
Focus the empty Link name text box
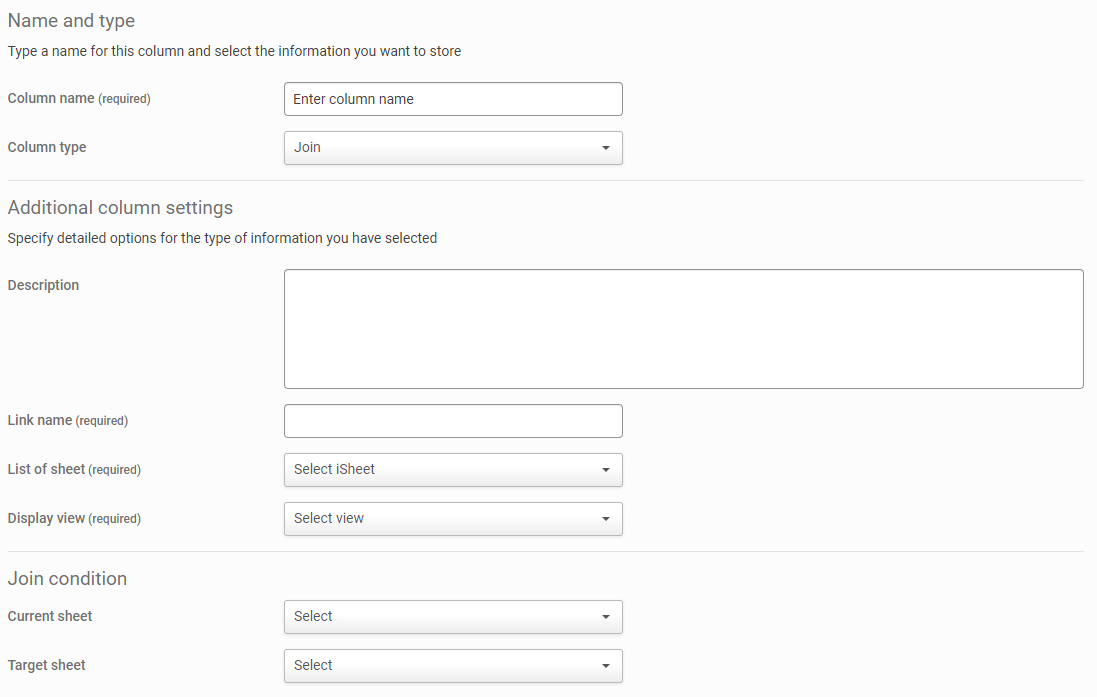click(x=453, y=421)
